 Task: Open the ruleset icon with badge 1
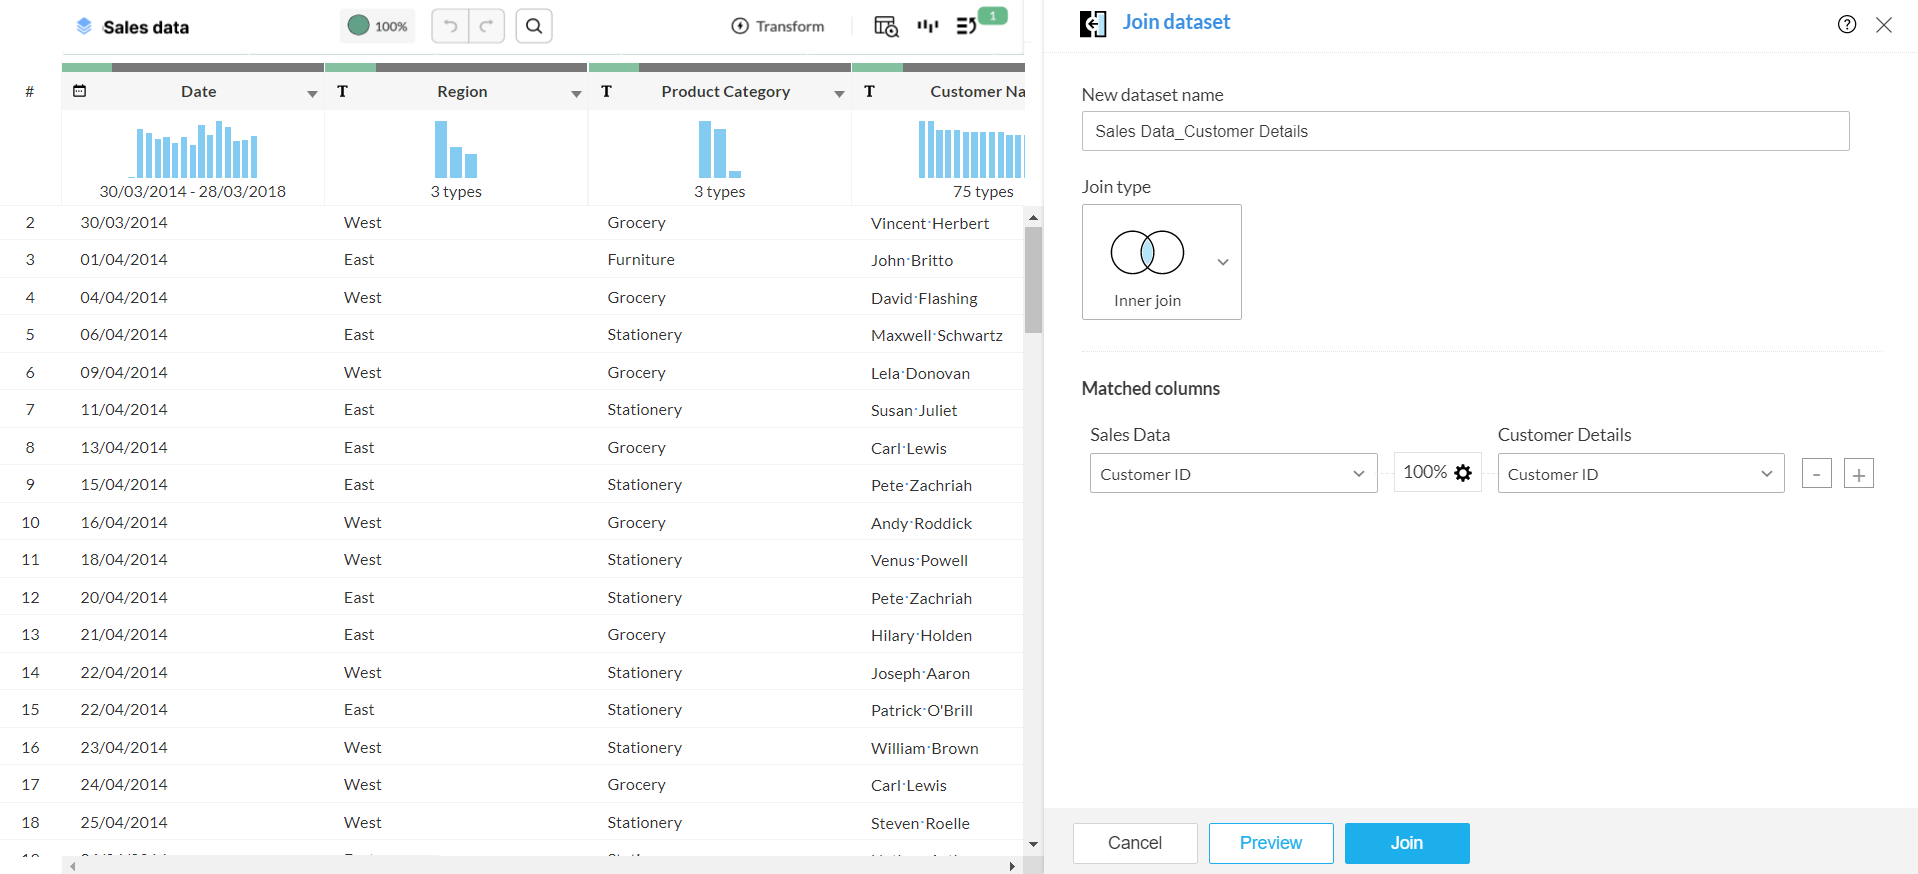click(x=967, y=26)
